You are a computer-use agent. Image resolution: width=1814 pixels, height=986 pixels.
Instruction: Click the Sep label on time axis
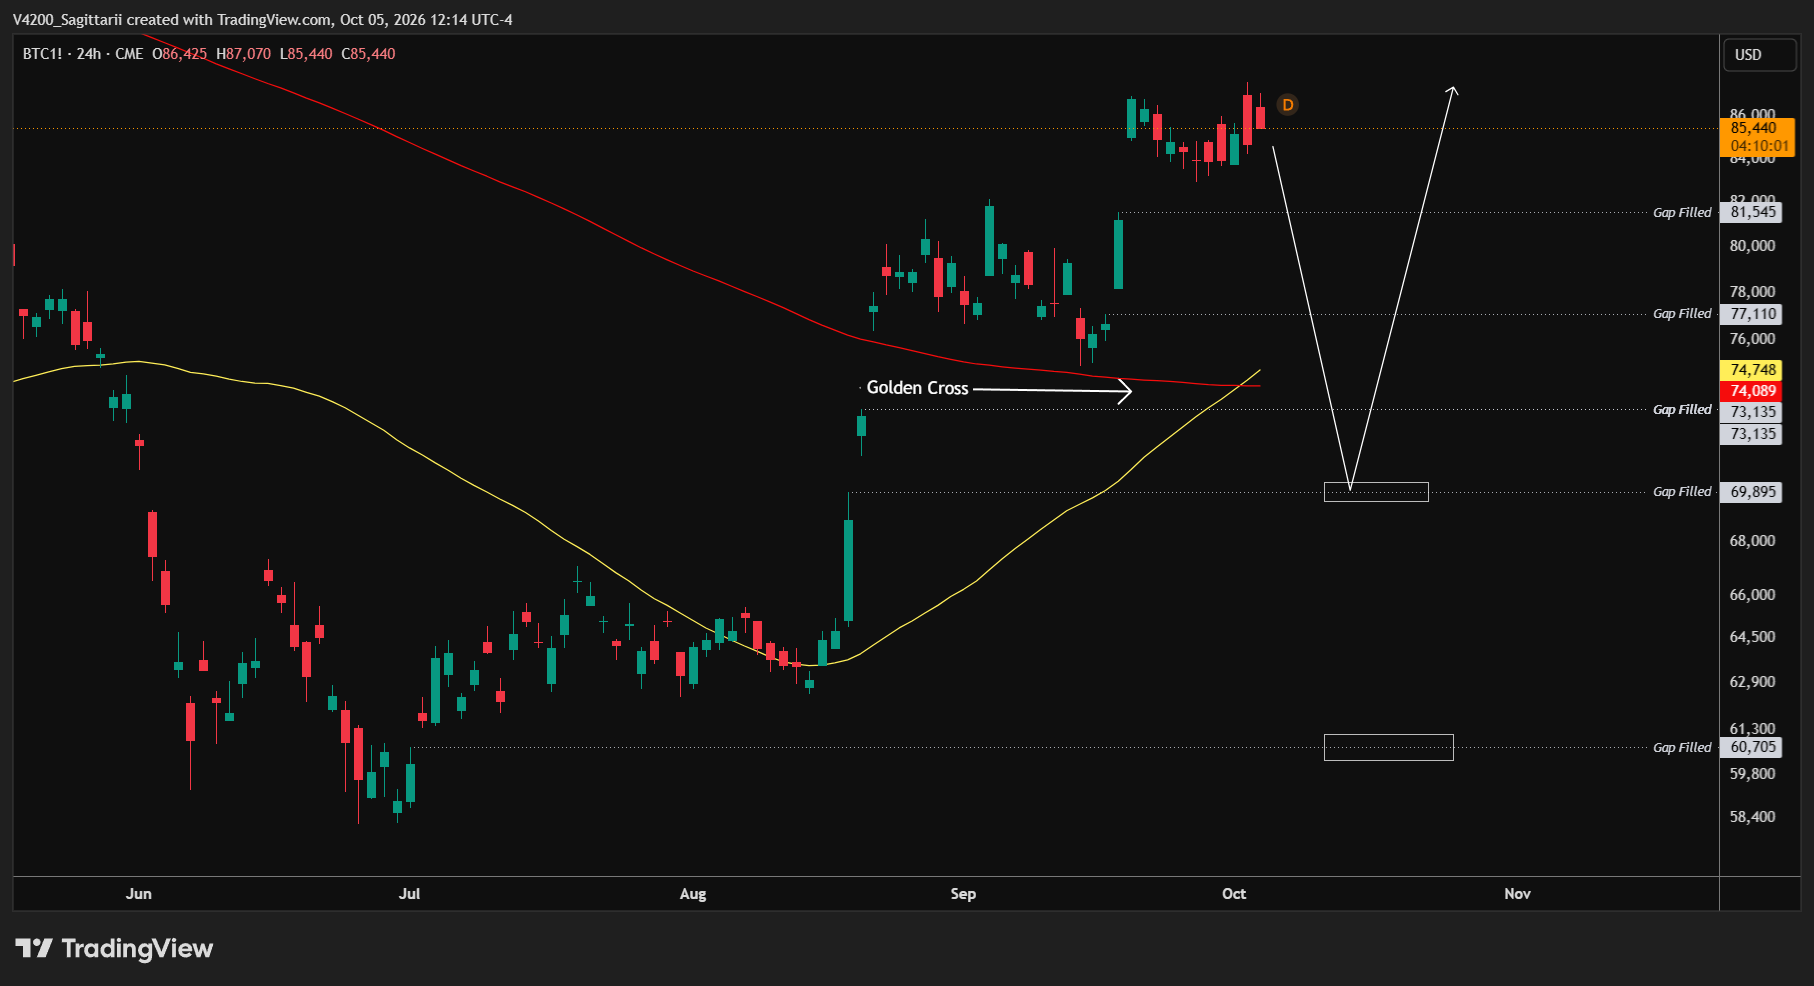[963, 894]
